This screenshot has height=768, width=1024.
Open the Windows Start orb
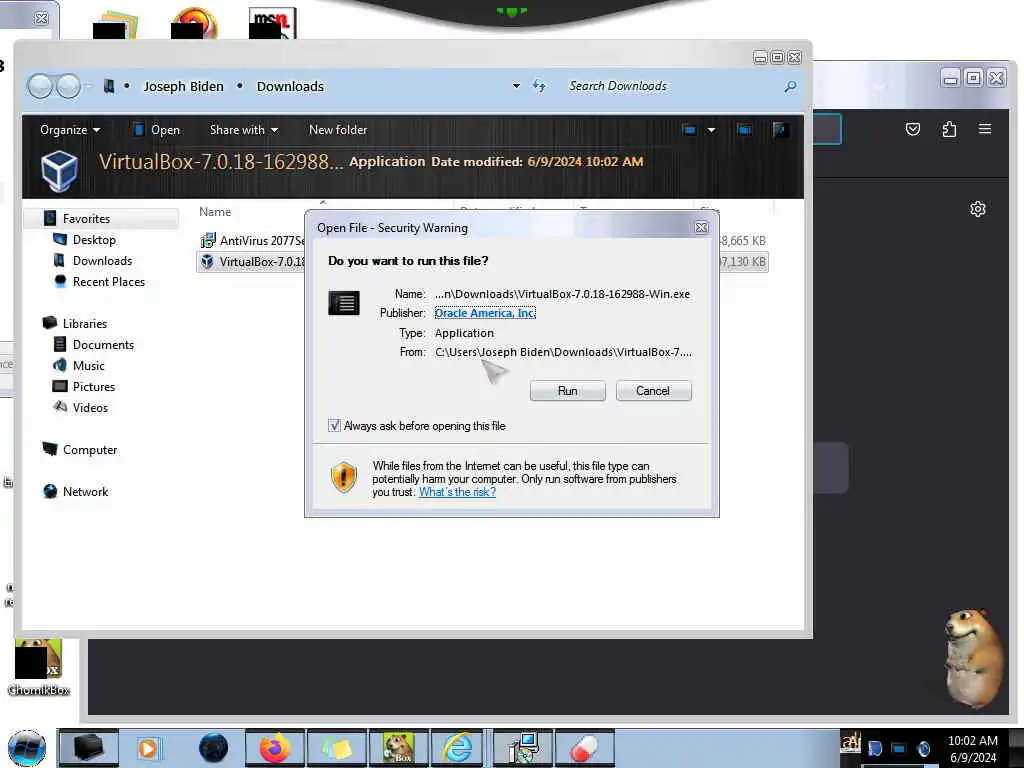pyautogui.click(x=27, y=748)
